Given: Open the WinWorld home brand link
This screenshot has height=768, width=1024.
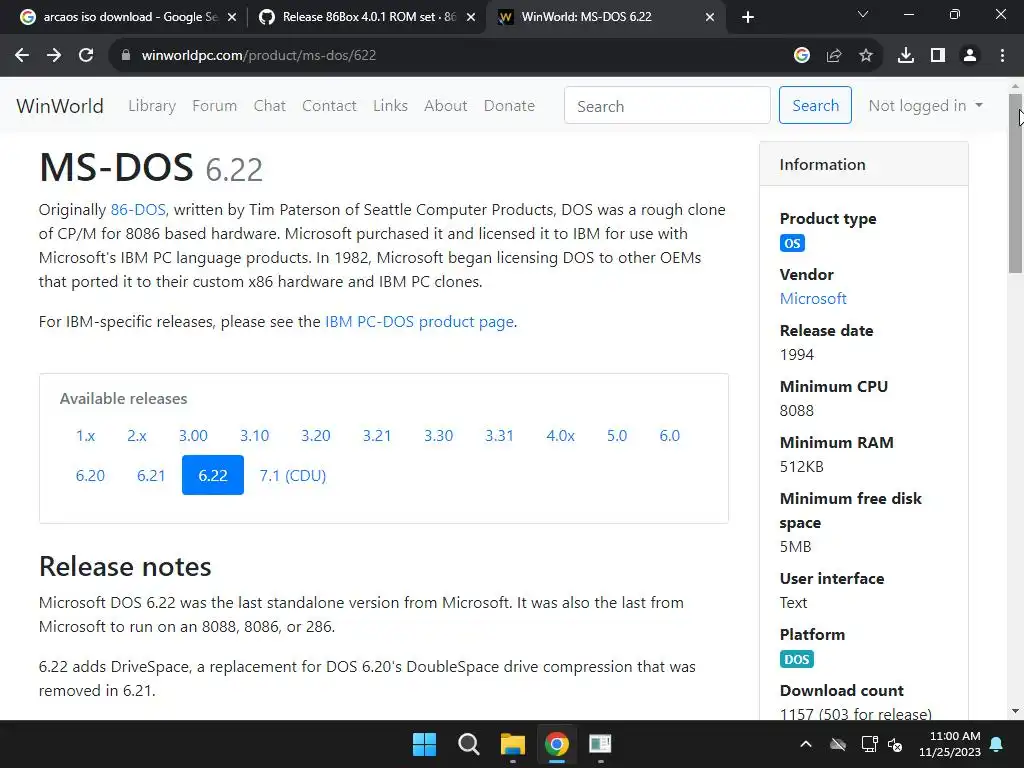Looking at the screenshot, I should 59,106.
